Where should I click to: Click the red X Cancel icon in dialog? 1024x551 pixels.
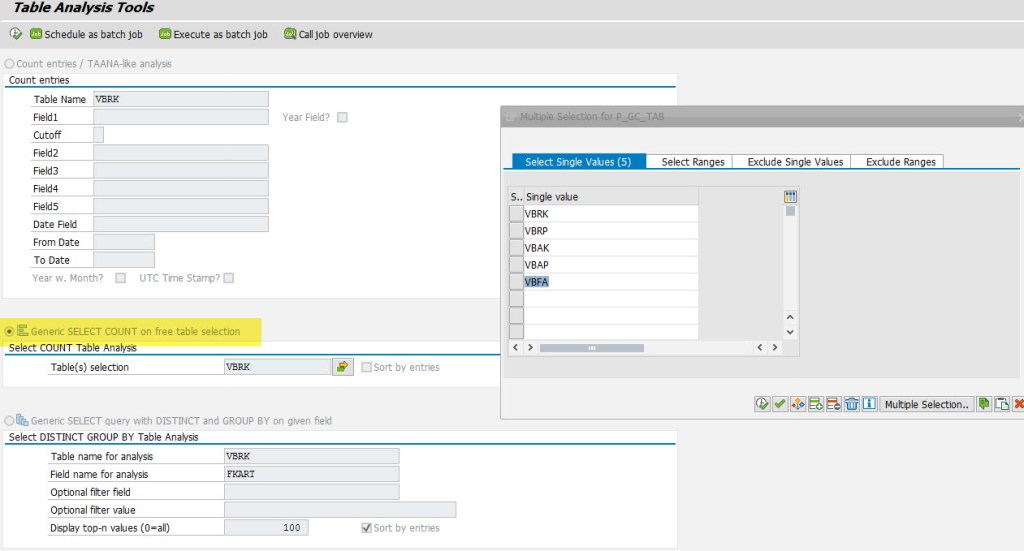(x=1018, y=404)
